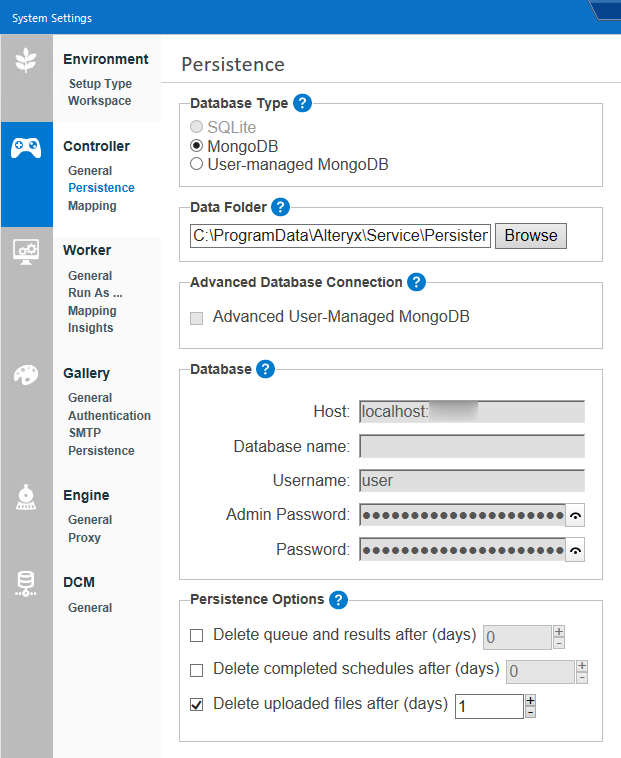The width and height of the screenshot is (621, 758).
Task: Reveal the Admin Password with eye icon
Action: [575, 515]
